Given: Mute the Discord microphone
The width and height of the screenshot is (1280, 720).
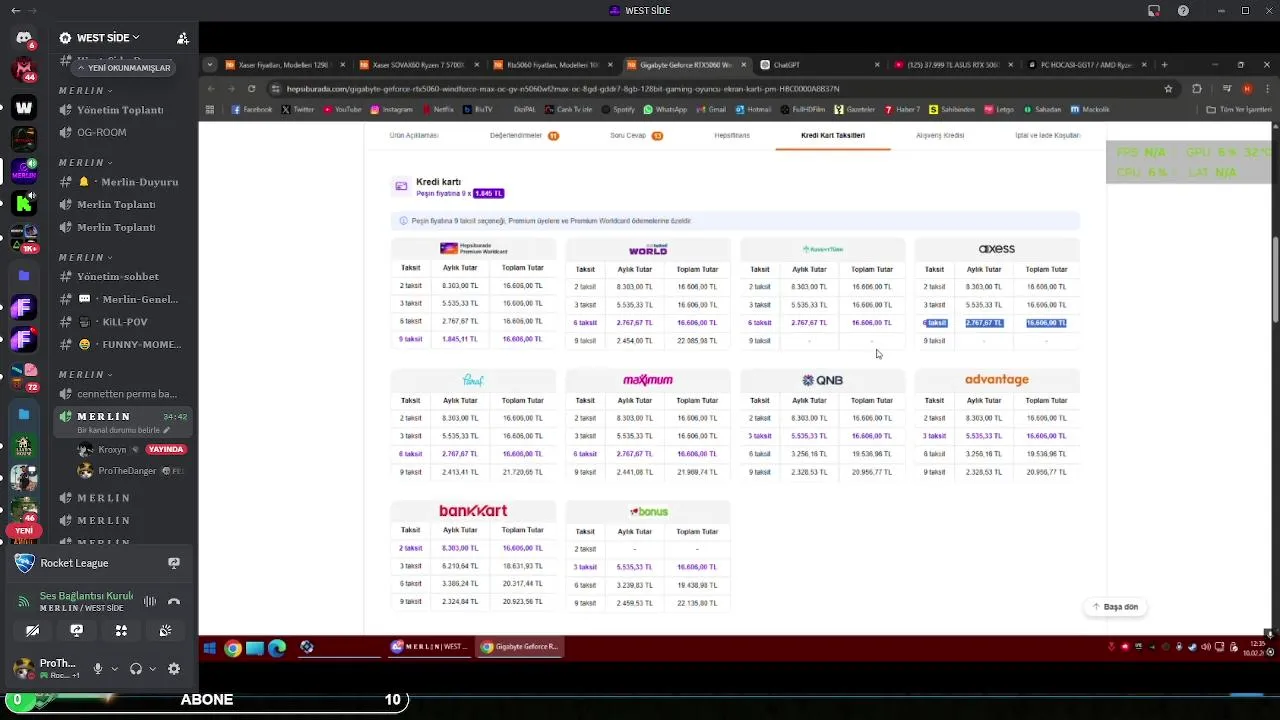Looking at the screenshot, I should (98, 668).
